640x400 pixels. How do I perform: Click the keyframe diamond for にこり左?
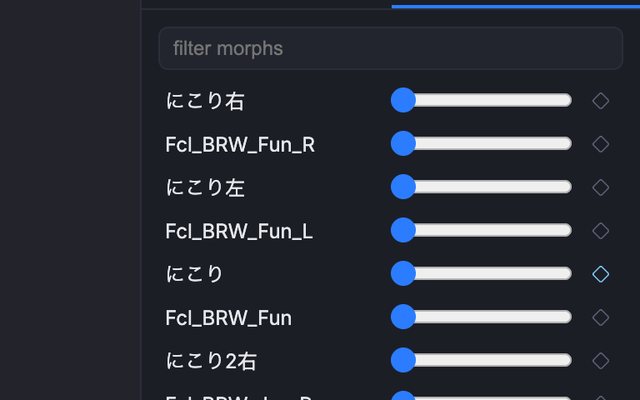[x=600, y=187]
